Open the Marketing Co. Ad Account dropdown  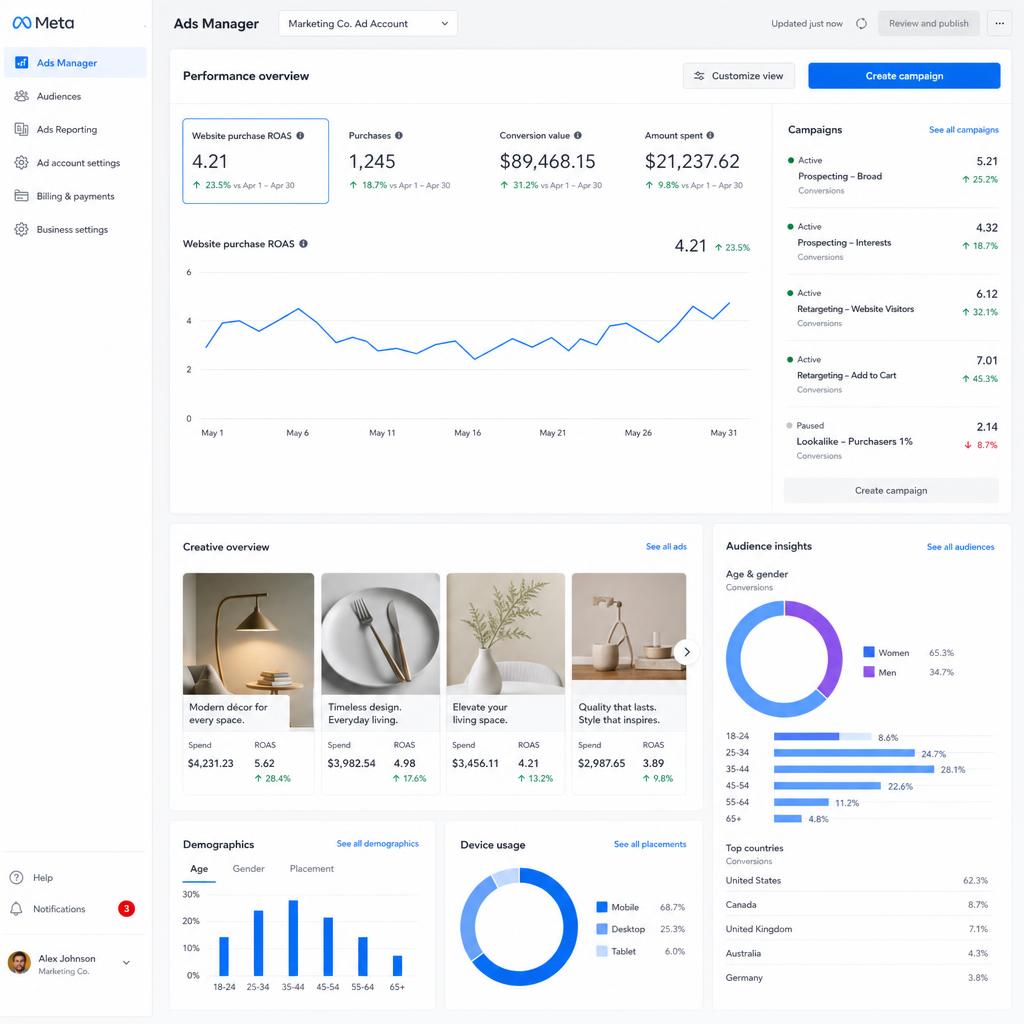point(368,24)
